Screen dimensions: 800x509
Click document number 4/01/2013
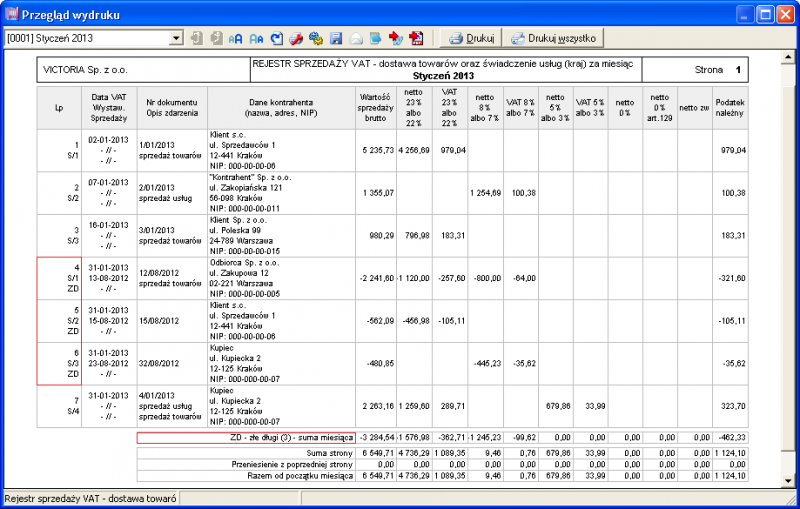pyautogui.click(x=157, y=395)
